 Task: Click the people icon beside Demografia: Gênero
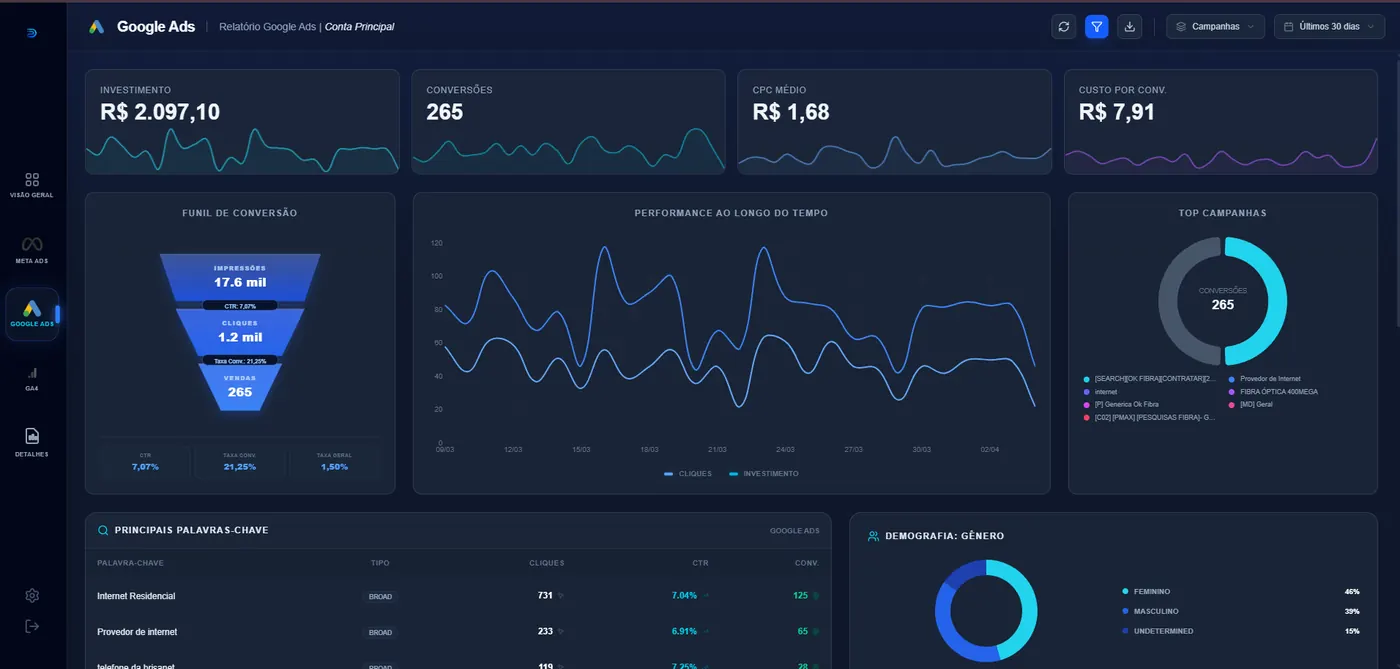coord(874,536)
